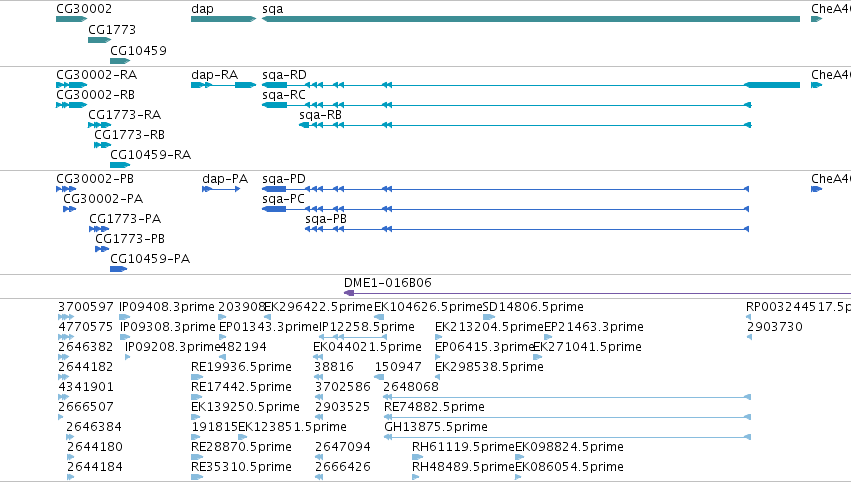851x482 pixels.
Task: Select EST label EK298538.5prime
Action: pyautogui.click(x=490, y=366)
